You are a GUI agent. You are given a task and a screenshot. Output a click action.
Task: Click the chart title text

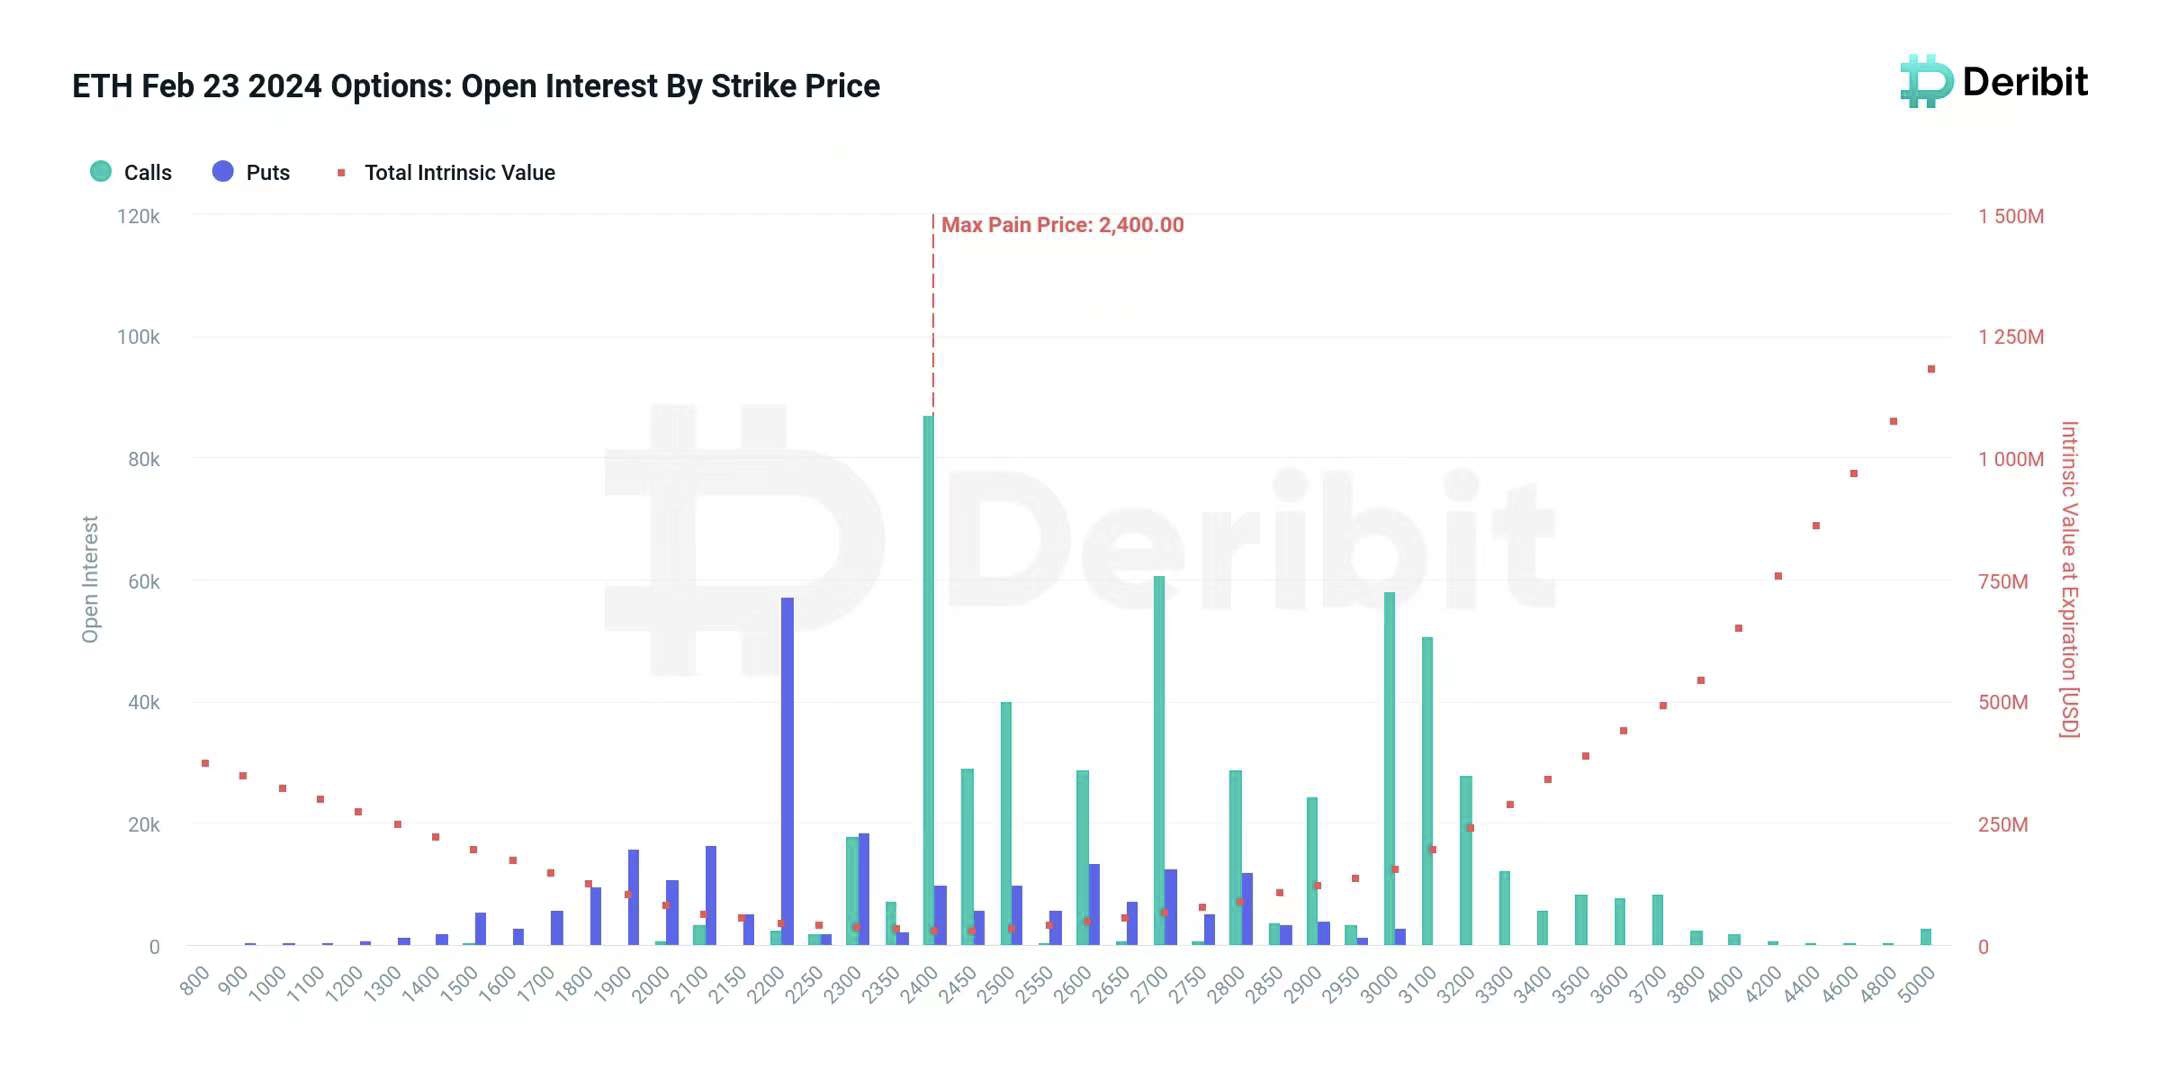click(x=476, y=86)
